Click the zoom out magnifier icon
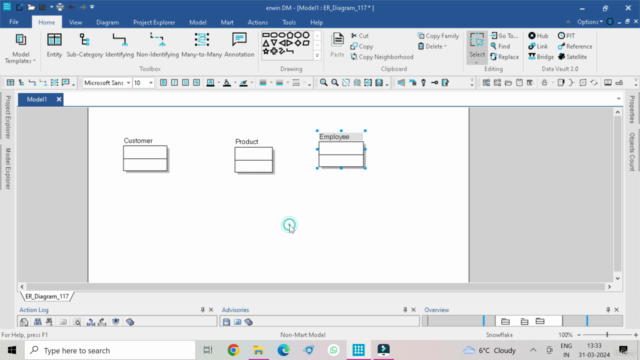640x360 pixels. point(335,83)
